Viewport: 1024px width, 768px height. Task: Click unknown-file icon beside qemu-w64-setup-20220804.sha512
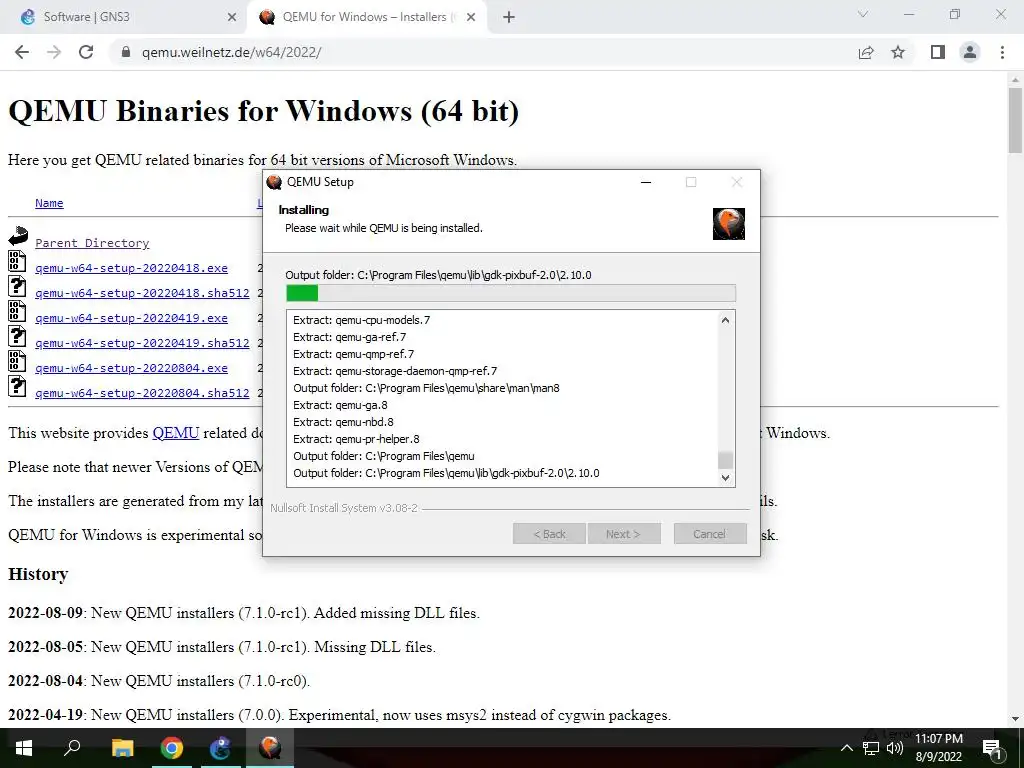[17, 386]
